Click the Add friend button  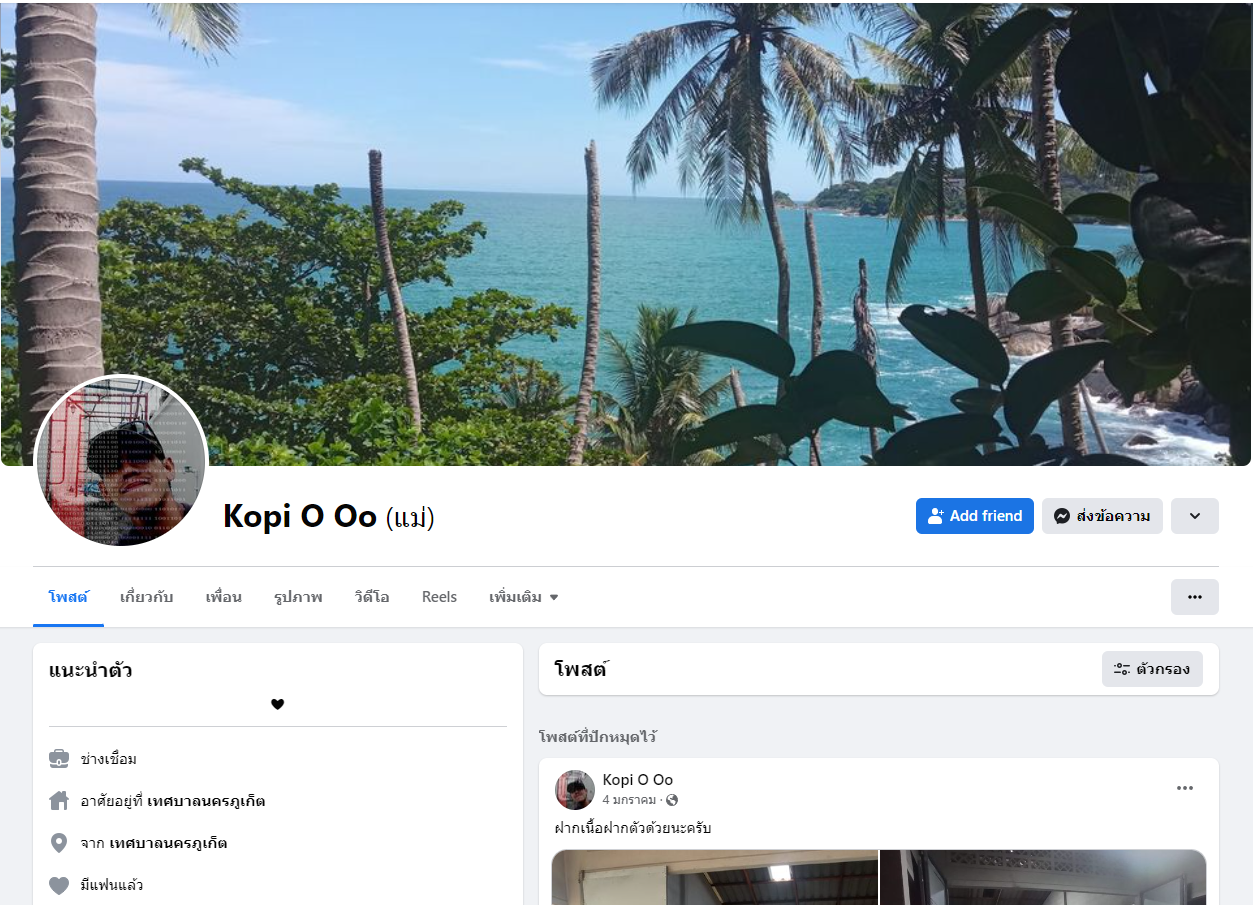click(x=975, y=516)
